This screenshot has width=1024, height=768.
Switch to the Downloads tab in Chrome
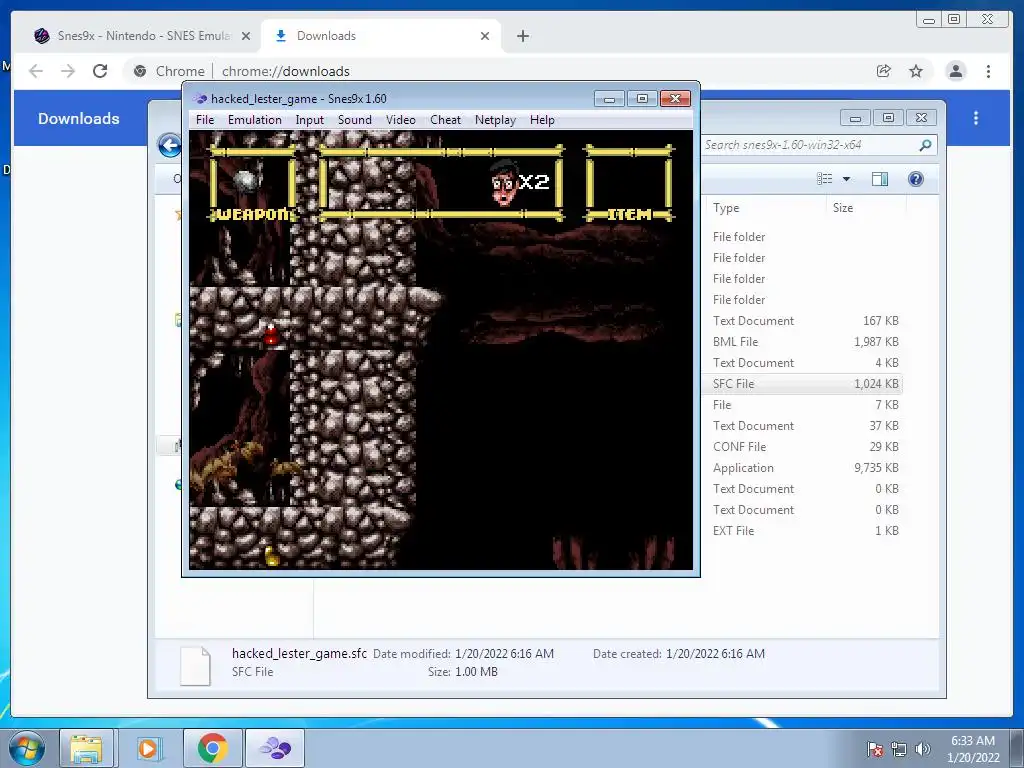coord(381,36)
